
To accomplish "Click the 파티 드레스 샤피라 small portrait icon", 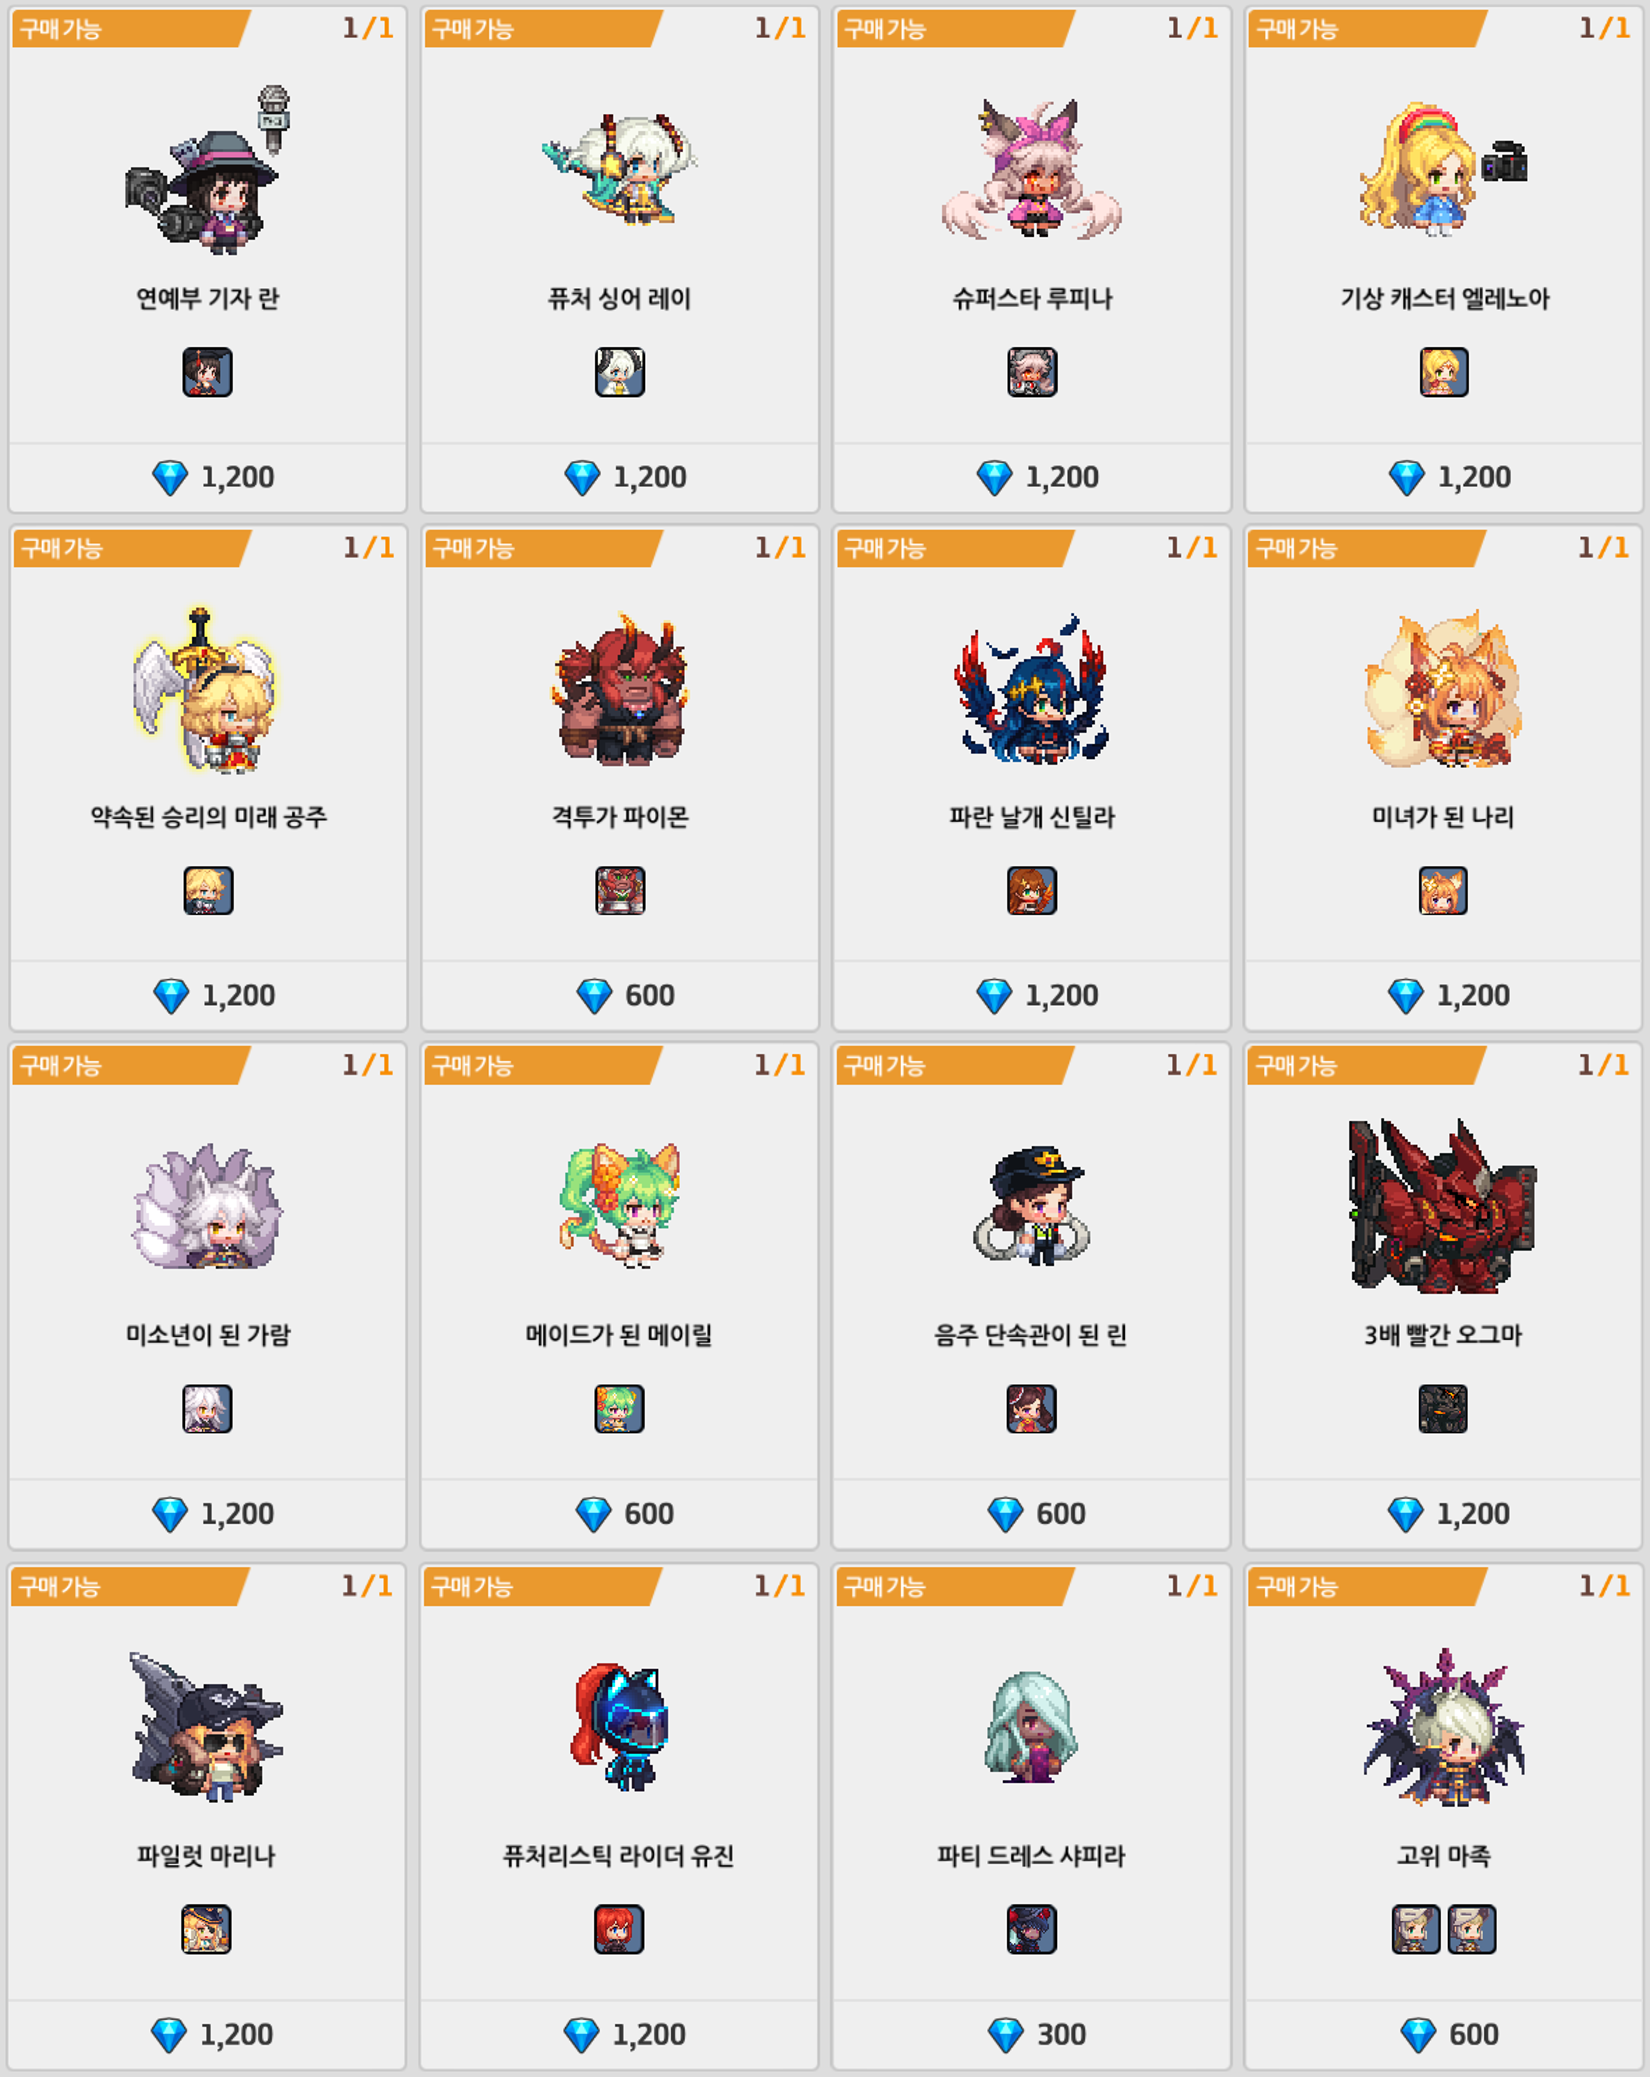I will pos(1031,1929).
